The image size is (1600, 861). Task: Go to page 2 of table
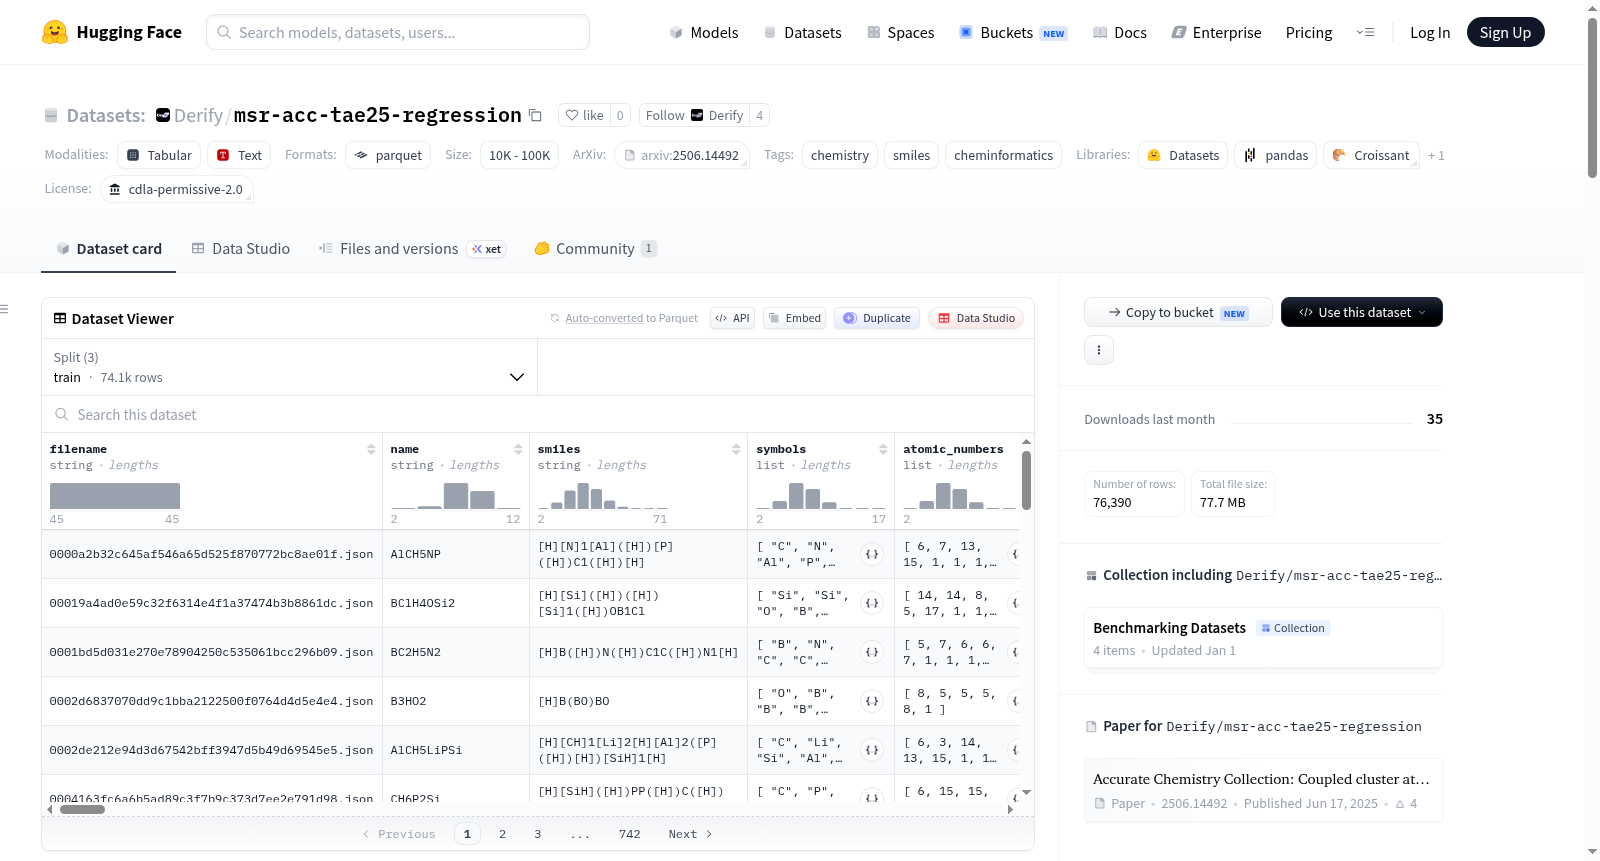point(502,834)
